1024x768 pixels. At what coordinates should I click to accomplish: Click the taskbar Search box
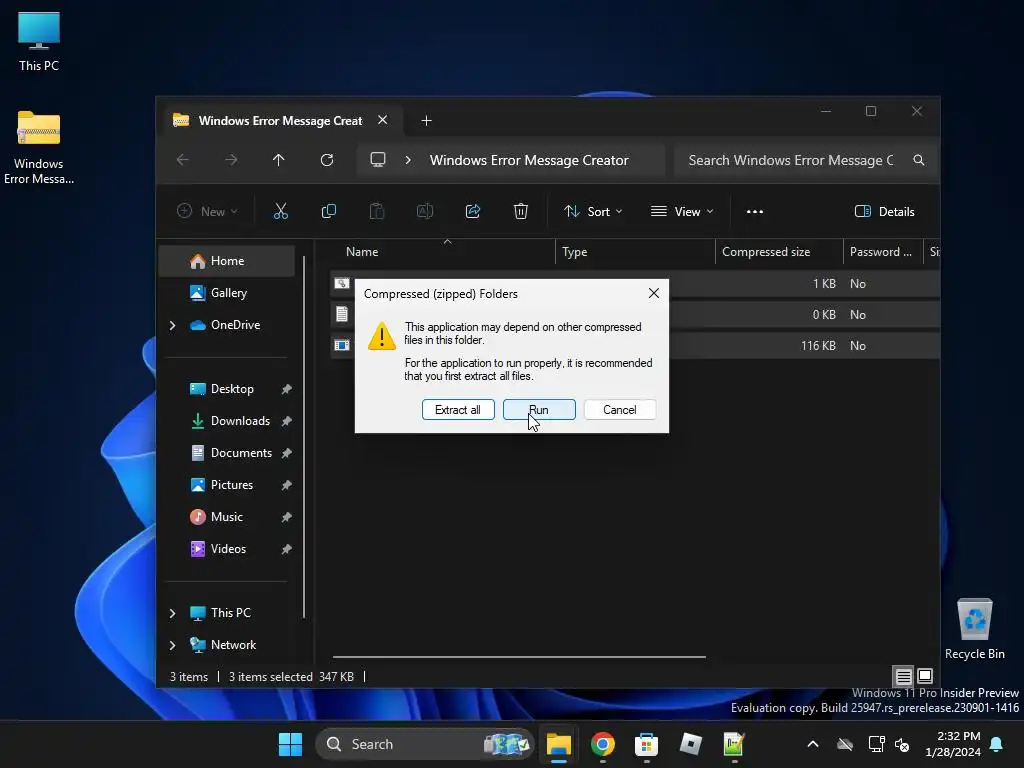424,744
